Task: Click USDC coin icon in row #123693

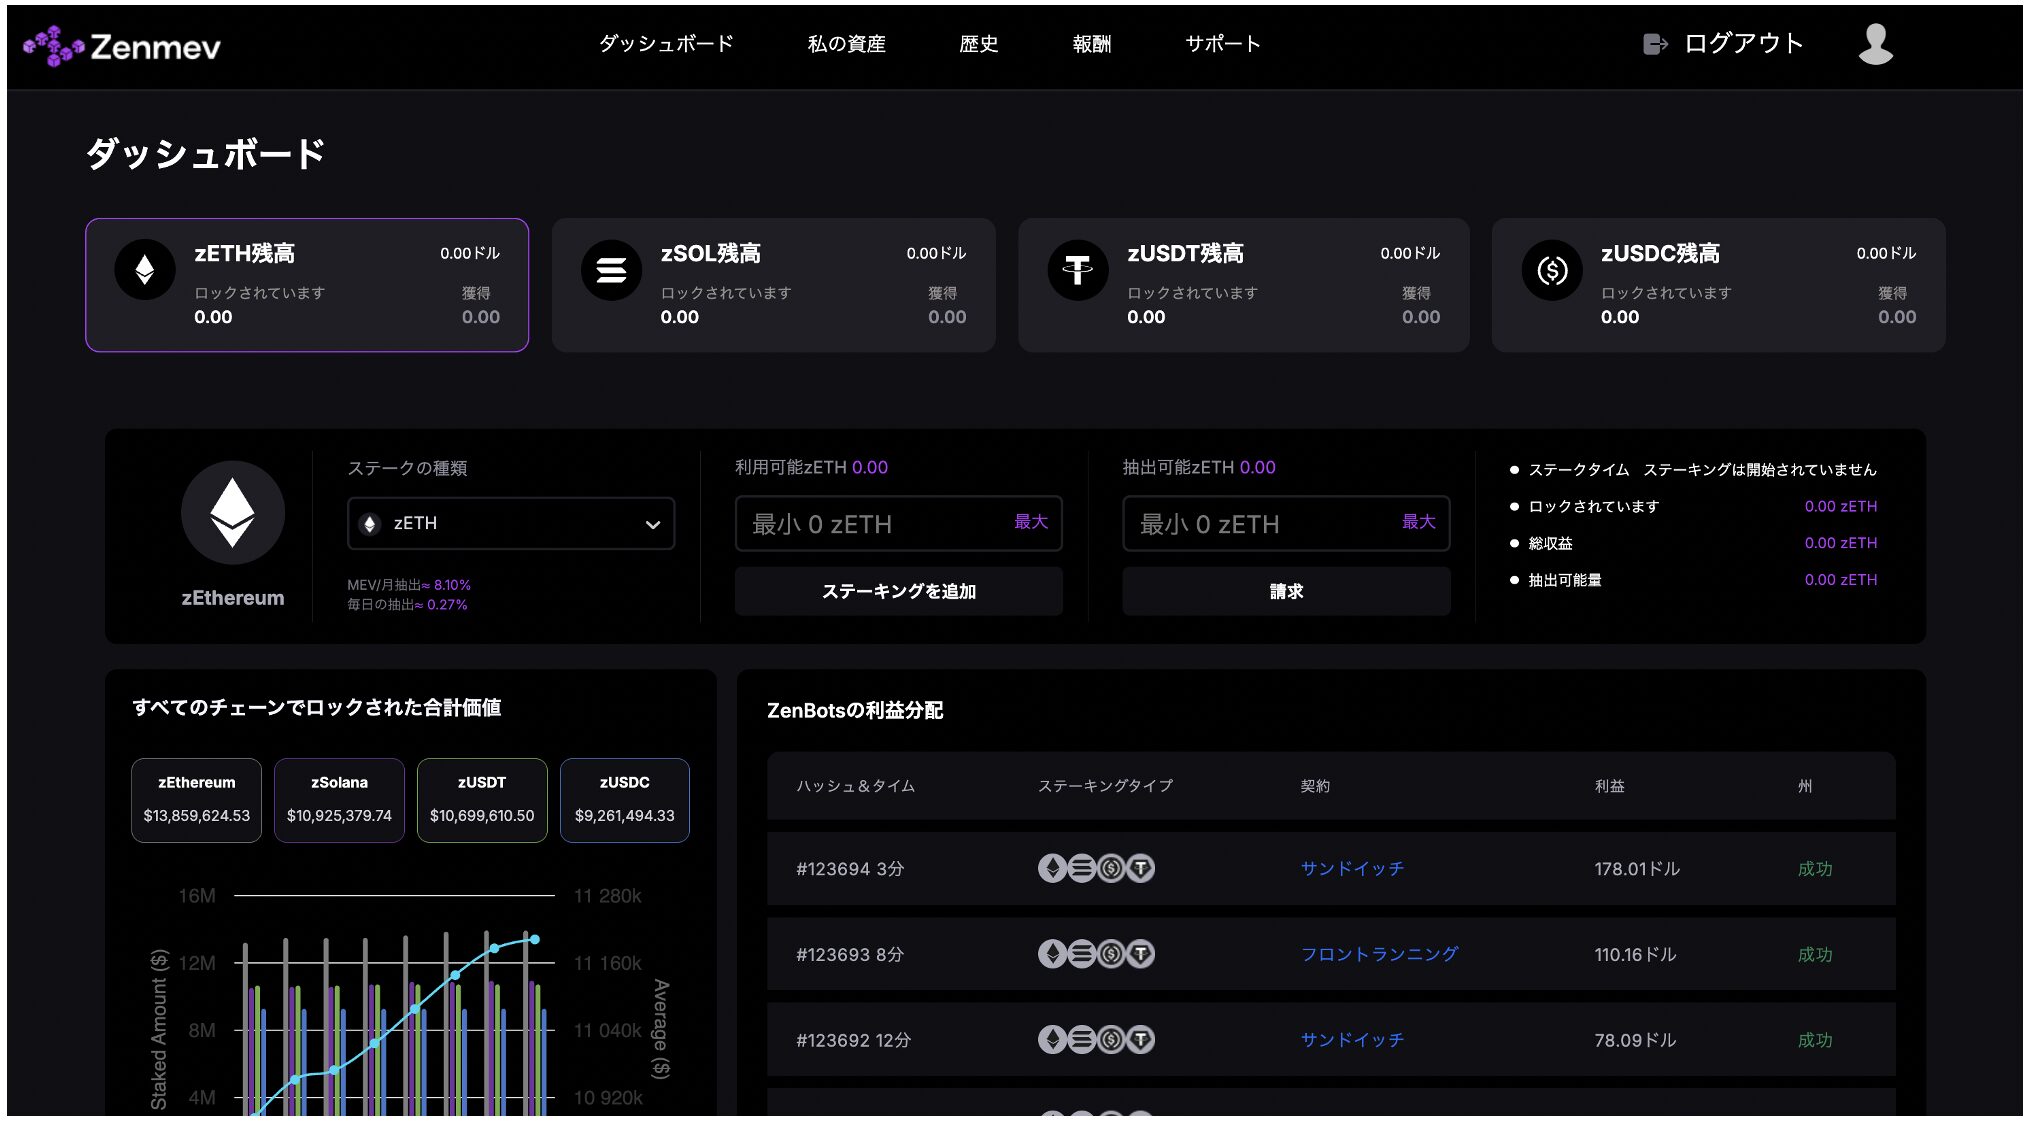Action: tap(1111, 954)
